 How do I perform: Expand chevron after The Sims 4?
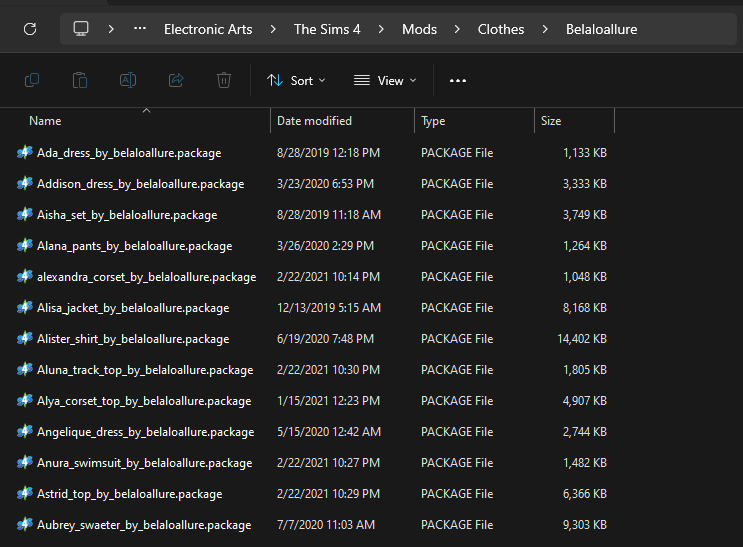(x=381, y=29)
